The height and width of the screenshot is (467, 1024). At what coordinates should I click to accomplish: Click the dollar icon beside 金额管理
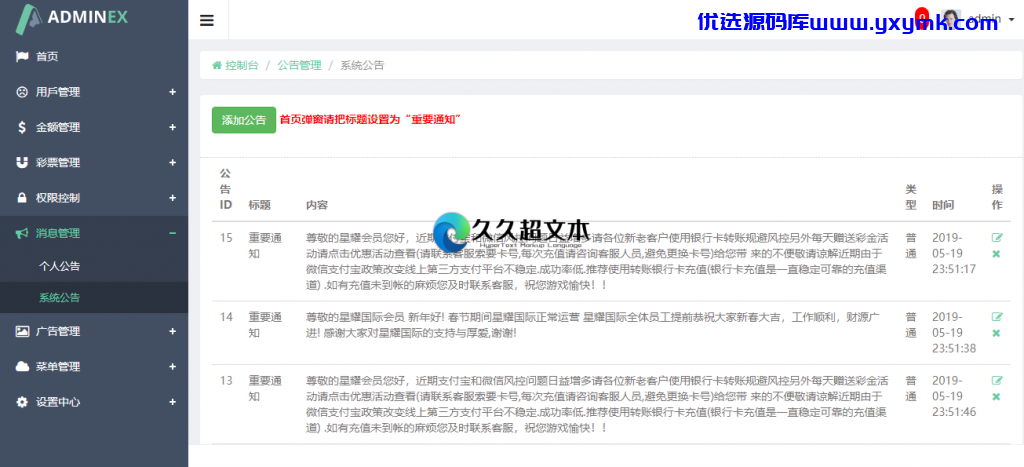[x=22, y=127]
